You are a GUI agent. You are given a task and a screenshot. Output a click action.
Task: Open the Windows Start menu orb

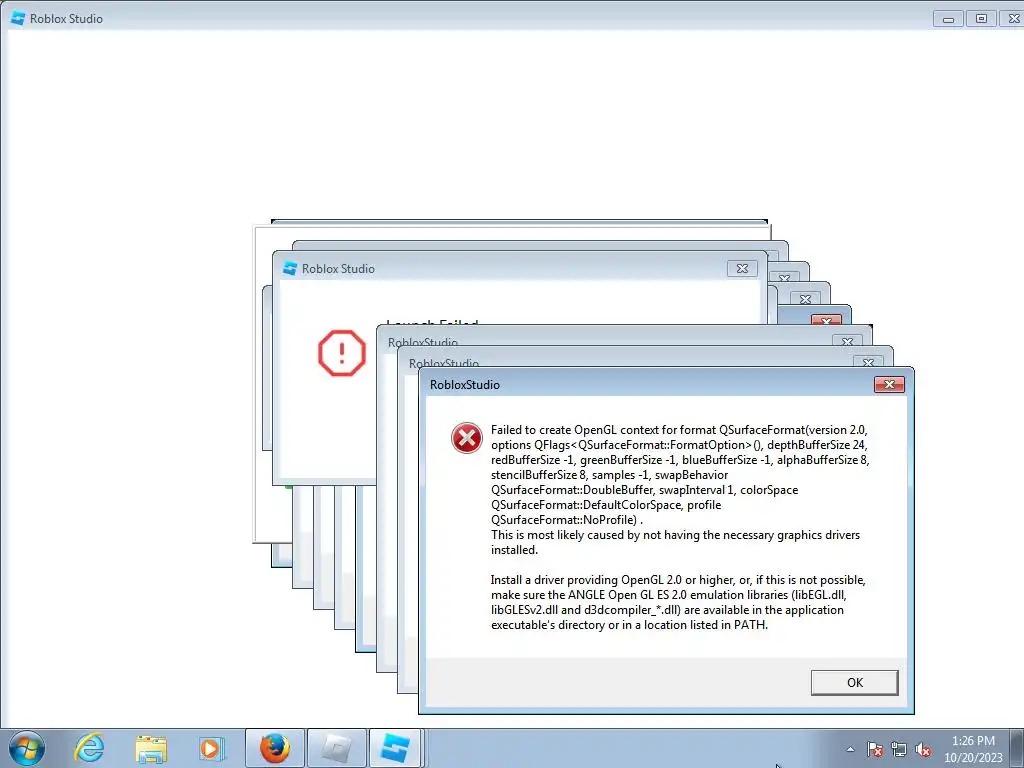pos(27,748)
